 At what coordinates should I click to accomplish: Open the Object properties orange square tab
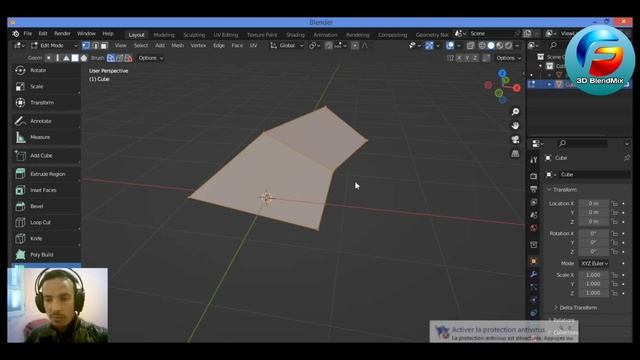(x=533, y=261)
